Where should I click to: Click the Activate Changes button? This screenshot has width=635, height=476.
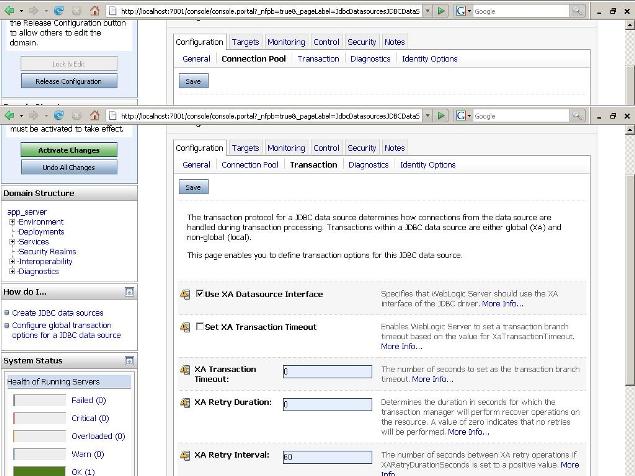[x=69, y=150]
